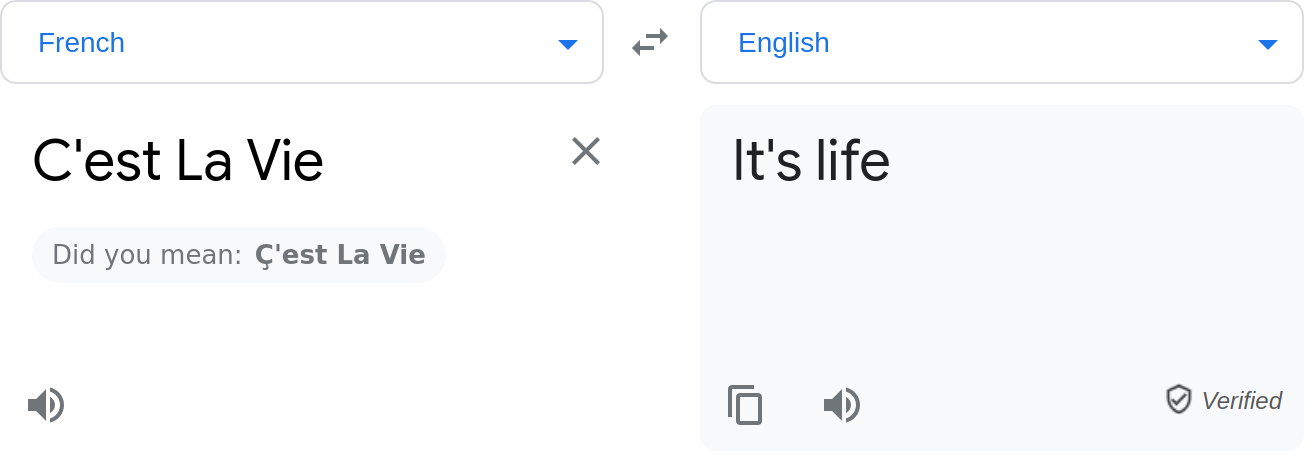This screenshot has width=1314, height=461.
Task: Open the target language selector labeled English
Action: 1002,42
